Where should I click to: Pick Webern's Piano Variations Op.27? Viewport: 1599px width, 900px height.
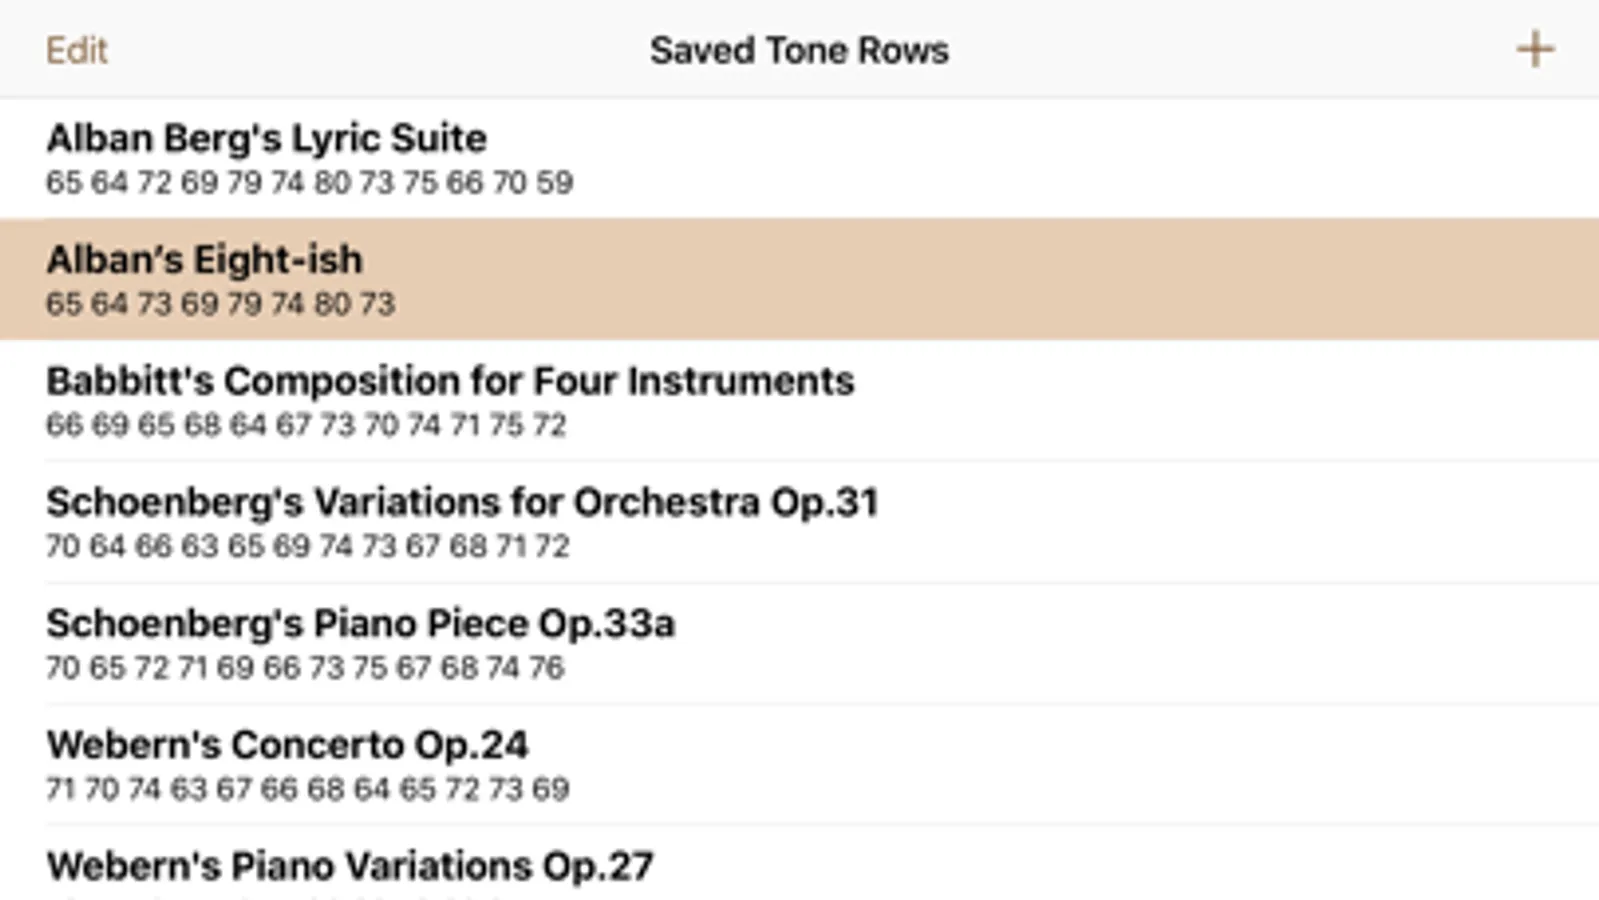coord(350,866)
